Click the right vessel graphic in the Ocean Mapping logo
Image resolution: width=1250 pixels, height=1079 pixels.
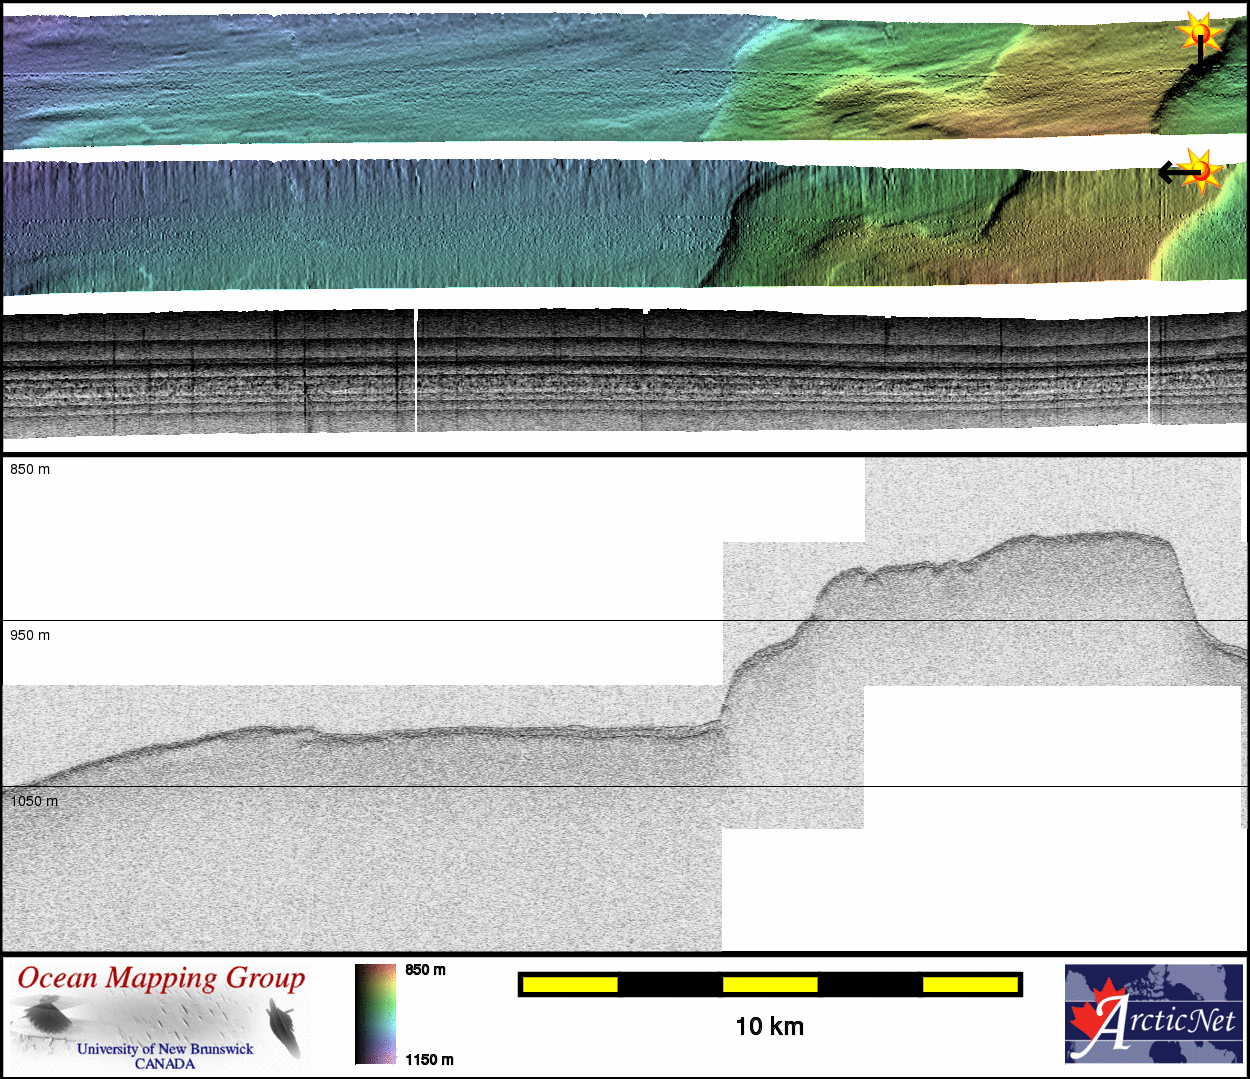[284, 1028]
